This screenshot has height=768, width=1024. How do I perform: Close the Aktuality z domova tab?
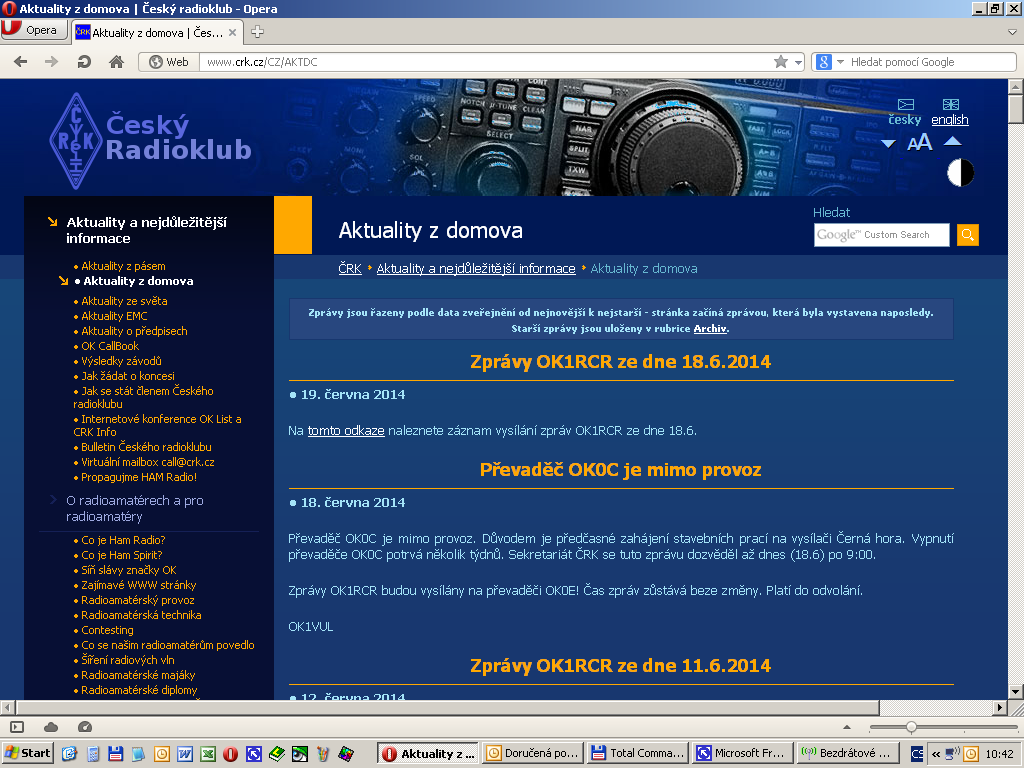[232, 32]
